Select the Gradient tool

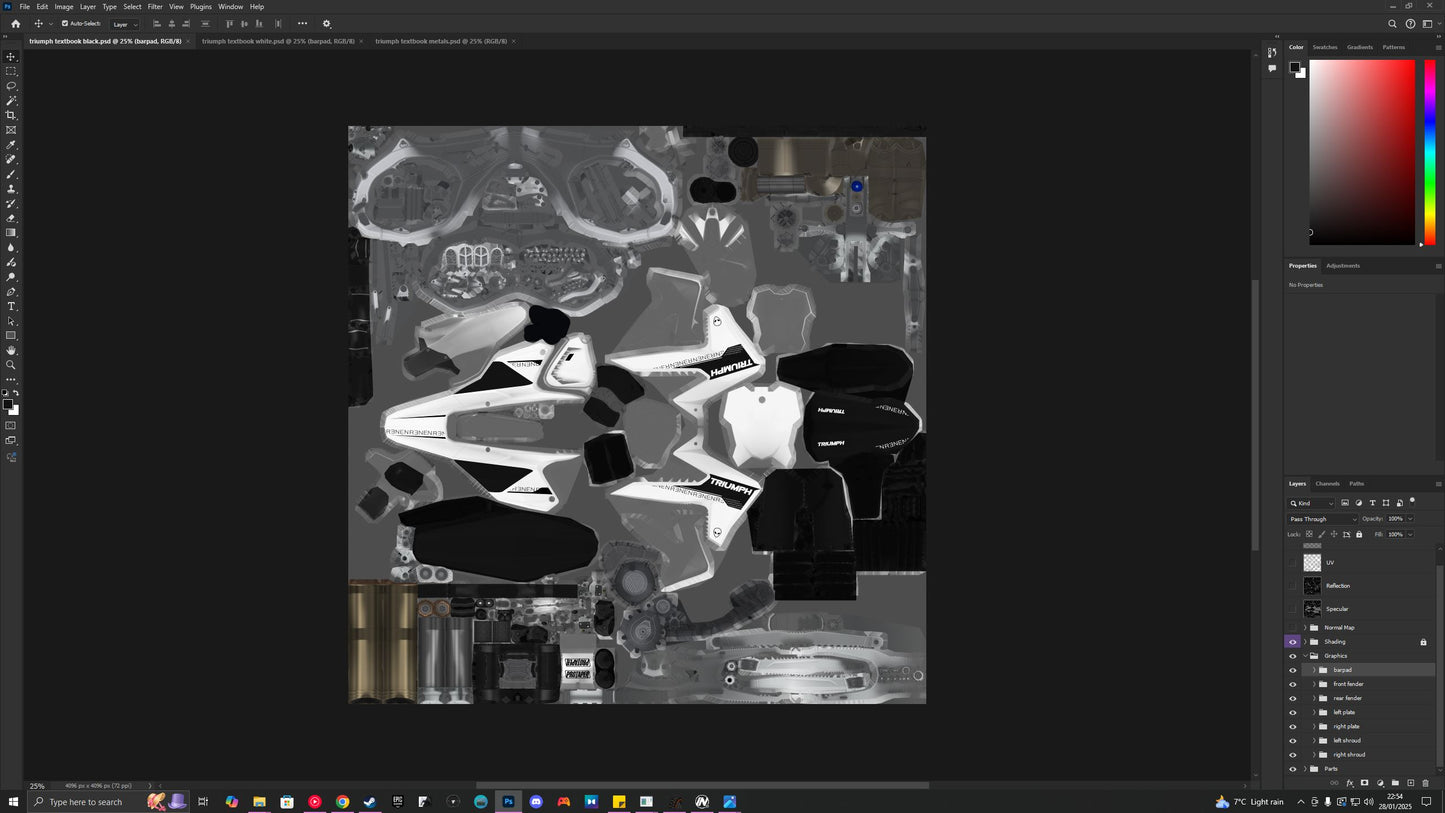coord(11,233)
